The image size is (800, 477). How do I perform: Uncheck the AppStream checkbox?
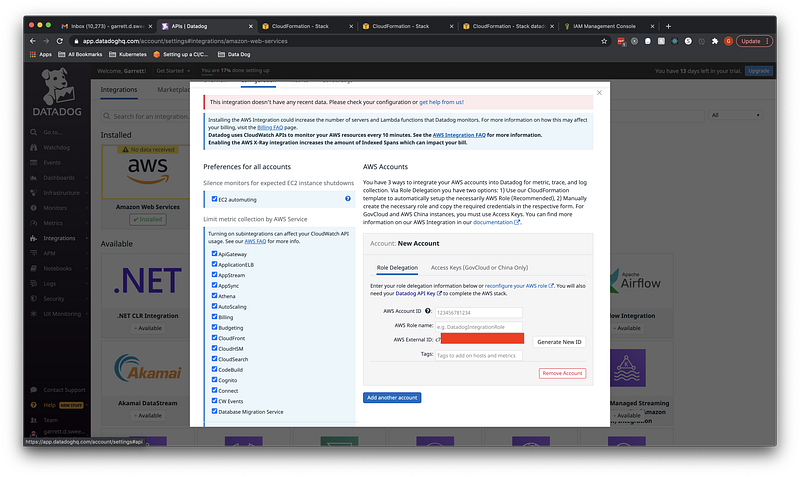pos(214,274)
